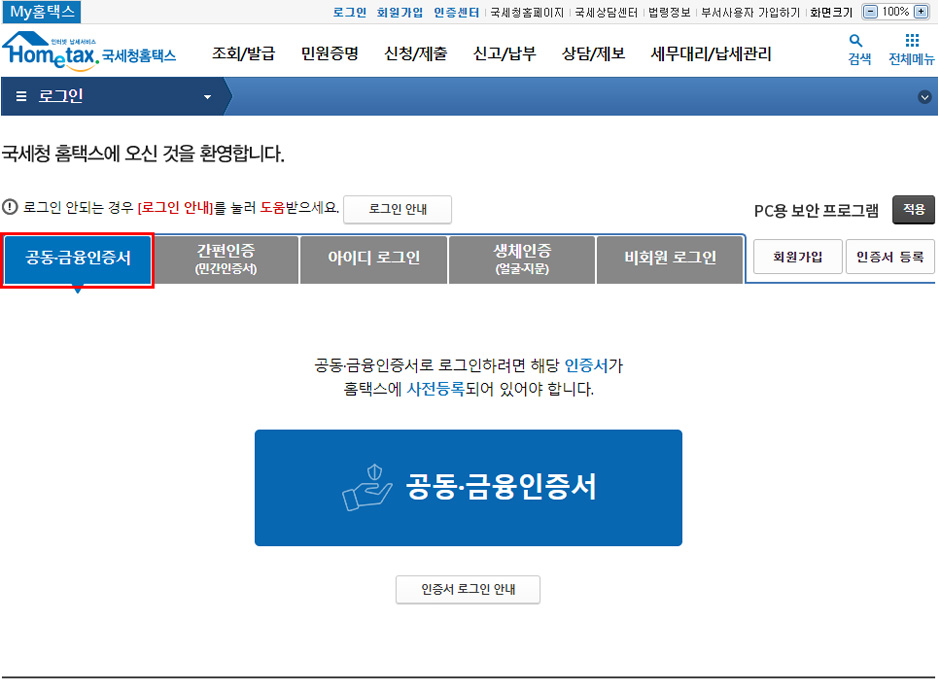Open the 조회/발급 menu
Screen dimensions: 938x700
point(243,54)
